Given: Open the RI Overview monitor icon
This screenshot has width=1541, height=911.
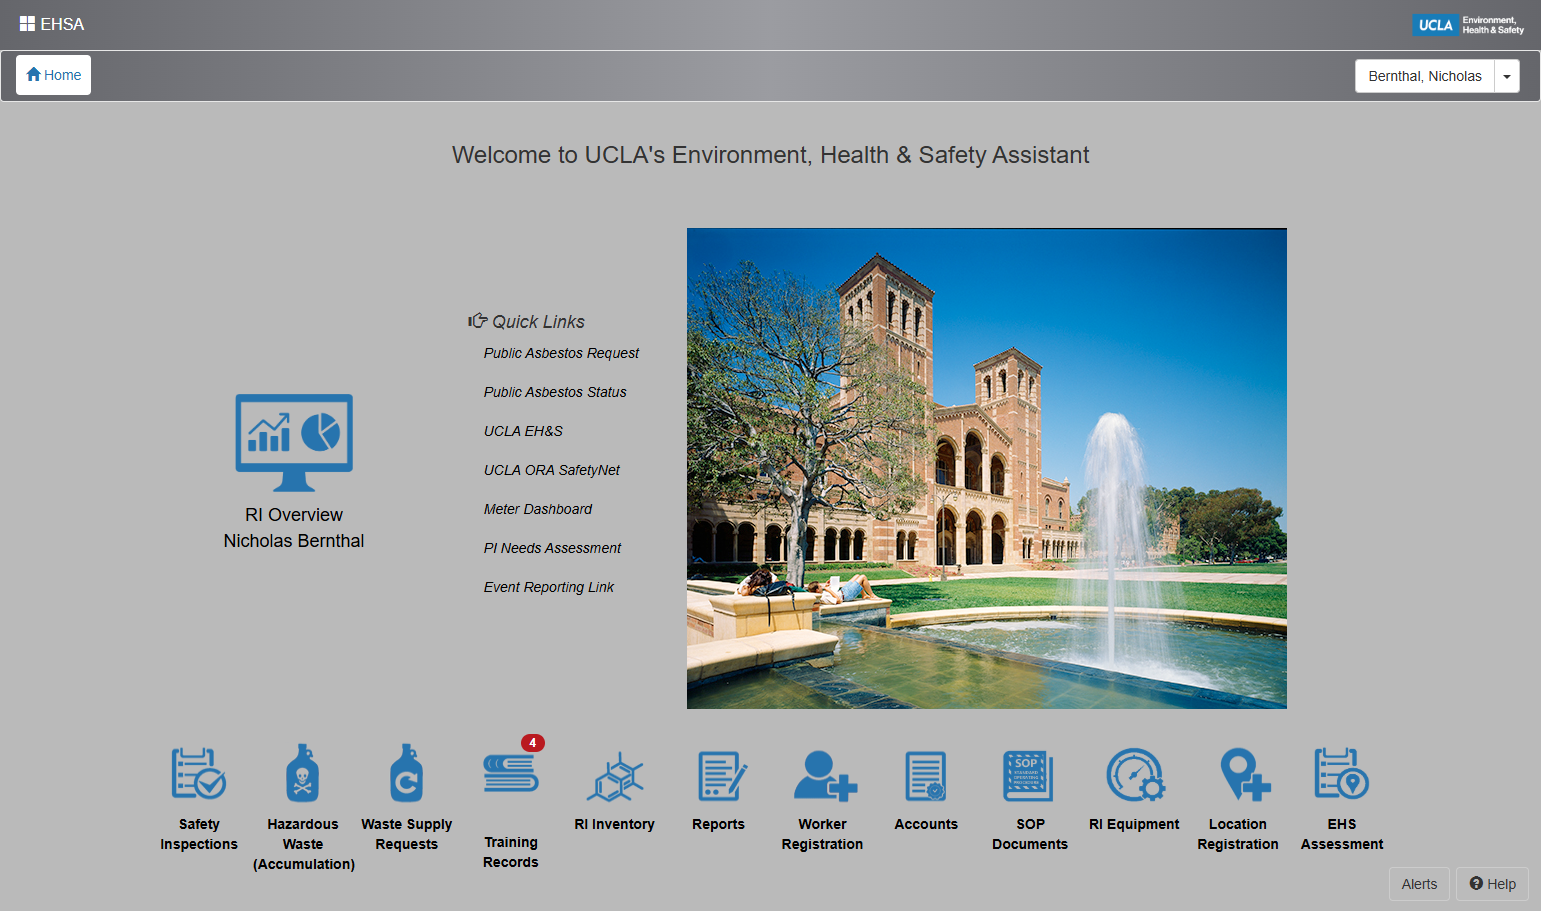Looking at the screenshot, I should tap(294, 442).
